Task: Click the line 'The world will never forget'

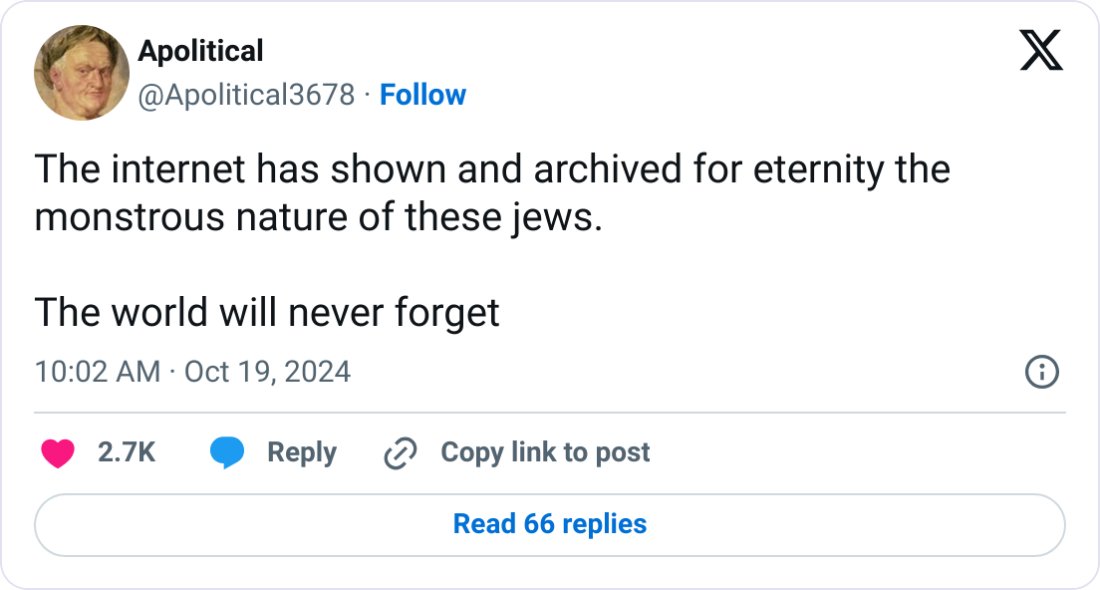Action: click(x=267, y=313)
